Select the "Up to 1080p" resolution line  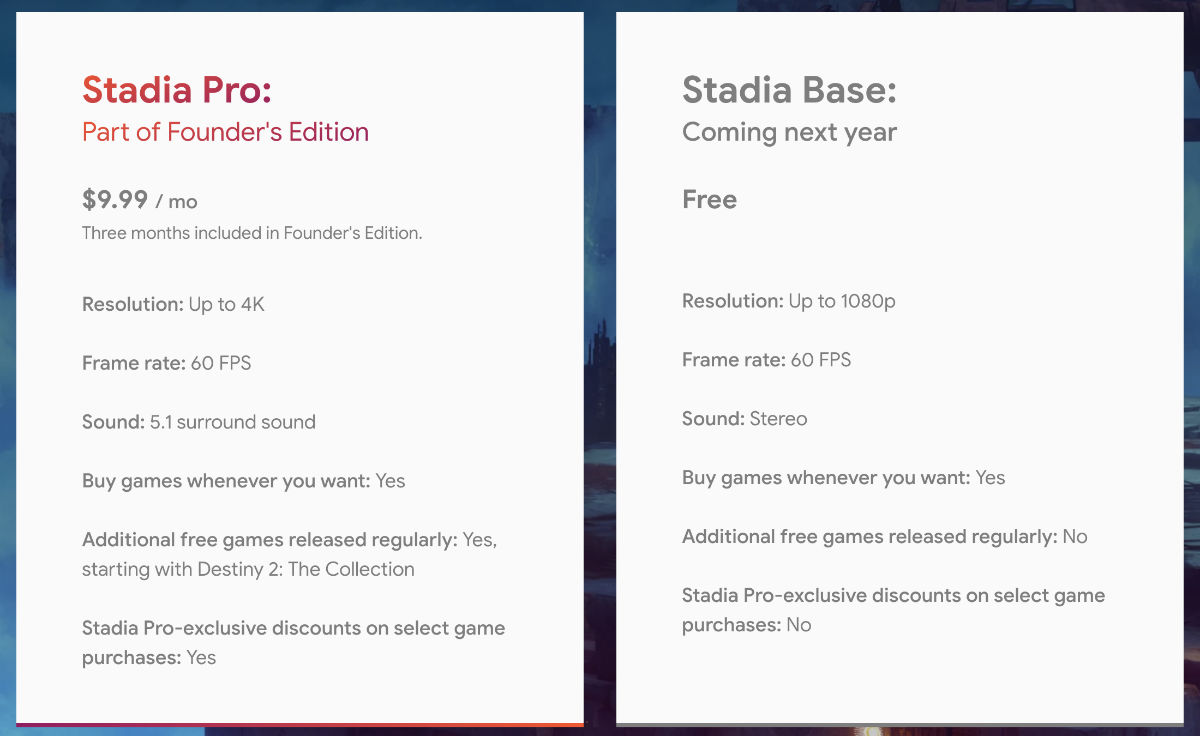point(788,301)
